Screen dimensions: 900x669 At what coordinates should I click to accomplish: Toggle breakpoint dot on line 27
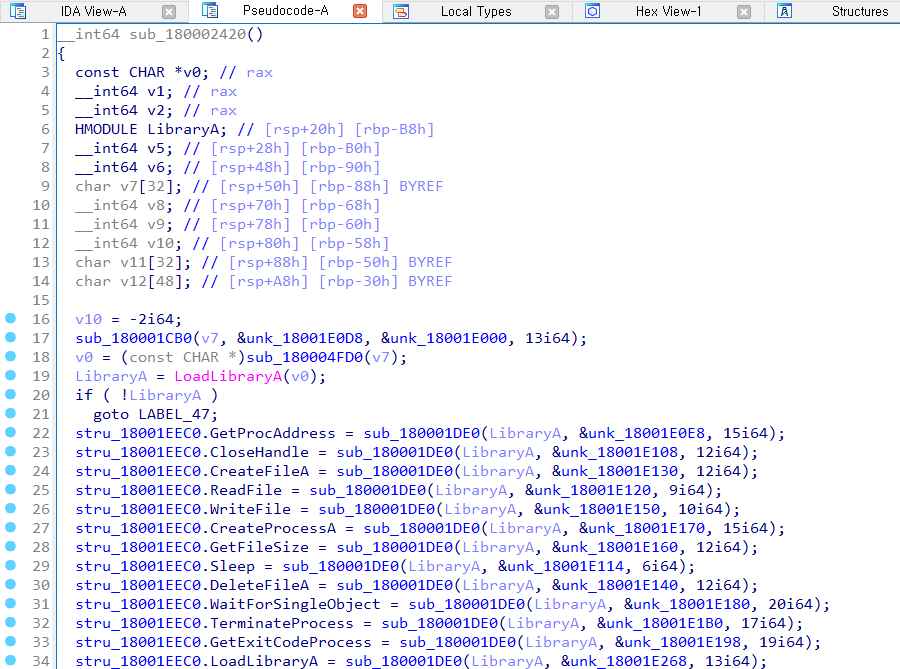[x=10, y=526]
